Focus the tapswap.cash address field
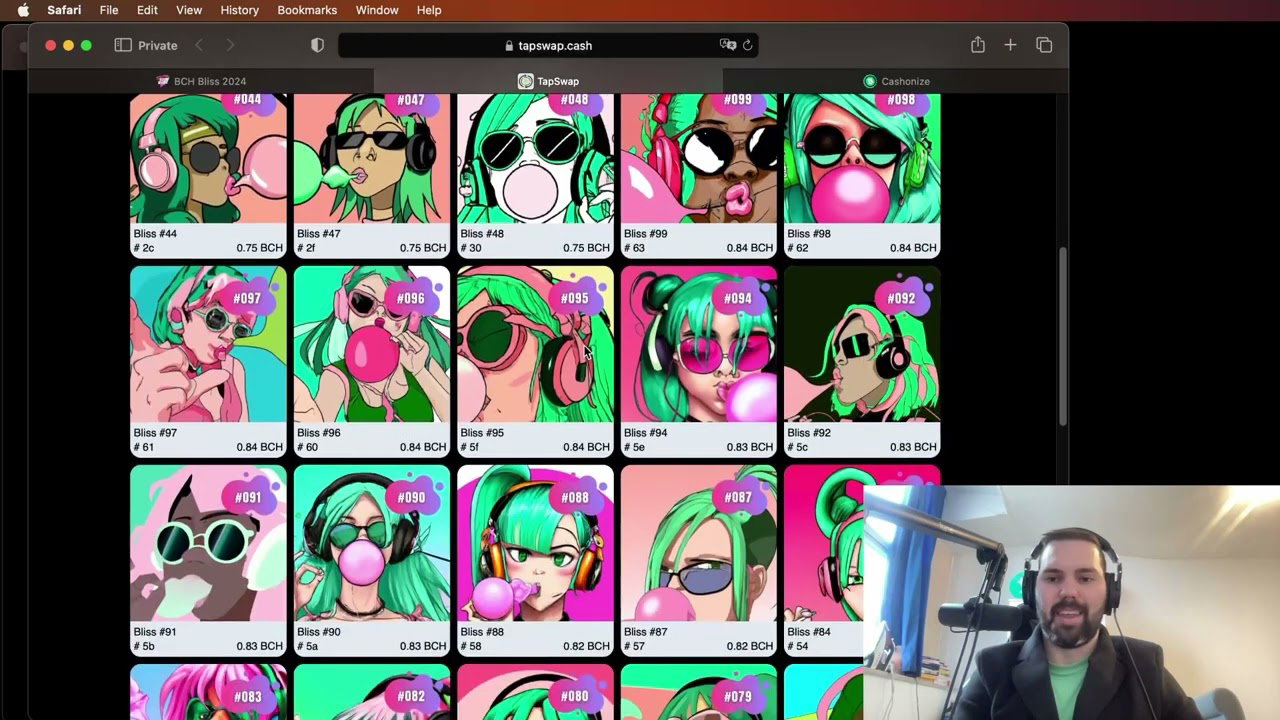This screenshot has height=720, width=1280. (548, 45)
